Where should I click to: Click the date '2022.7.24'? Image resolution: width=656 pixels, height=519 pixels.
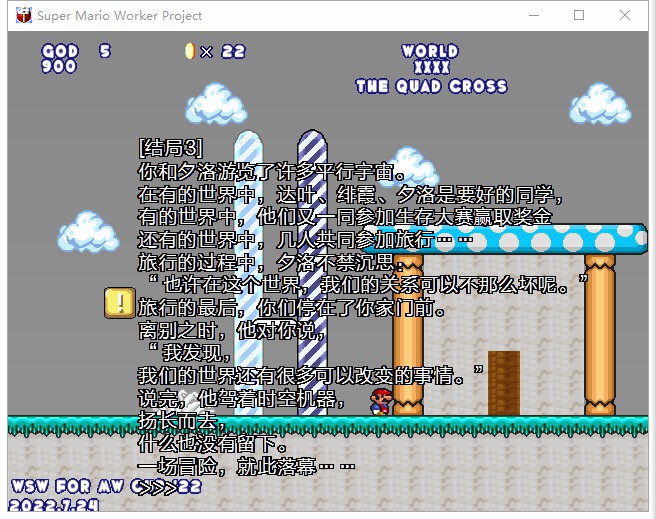coord(54,505)
